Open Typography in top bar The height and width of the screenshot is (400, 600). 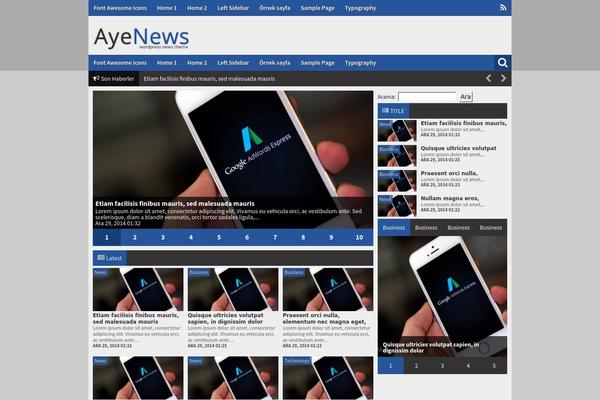[360, 8]
